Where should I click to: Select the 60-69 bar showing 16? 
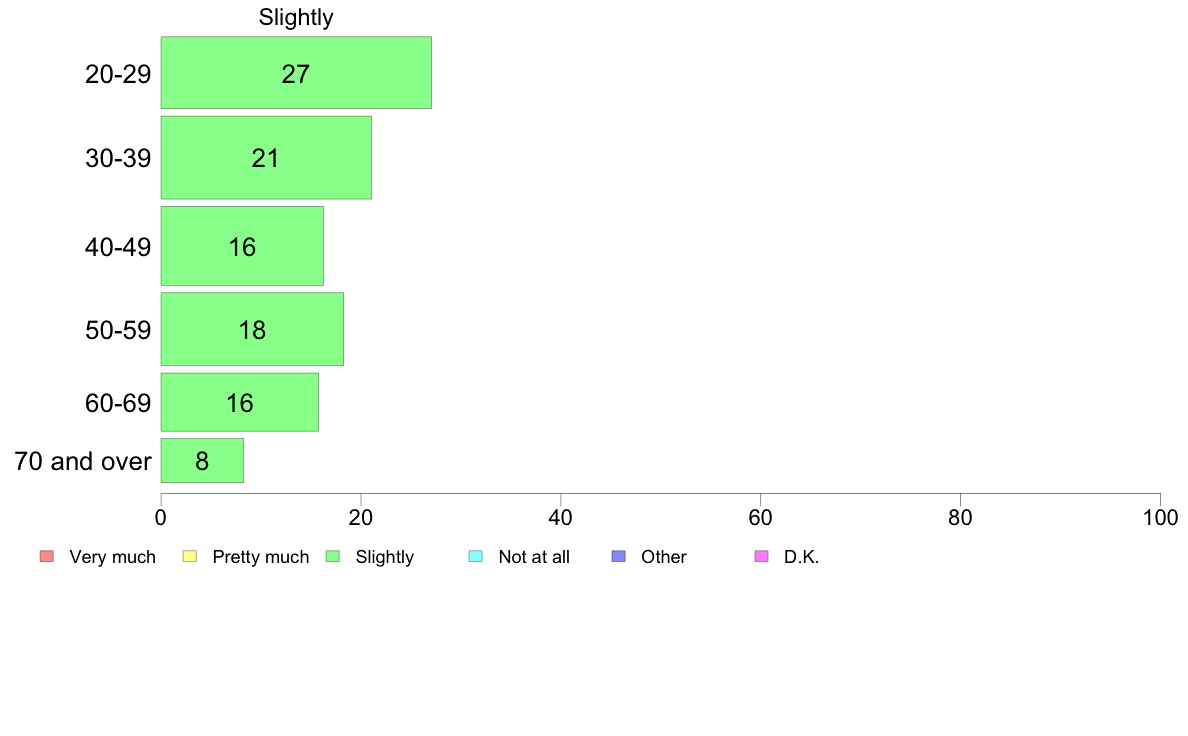point(239,402)
